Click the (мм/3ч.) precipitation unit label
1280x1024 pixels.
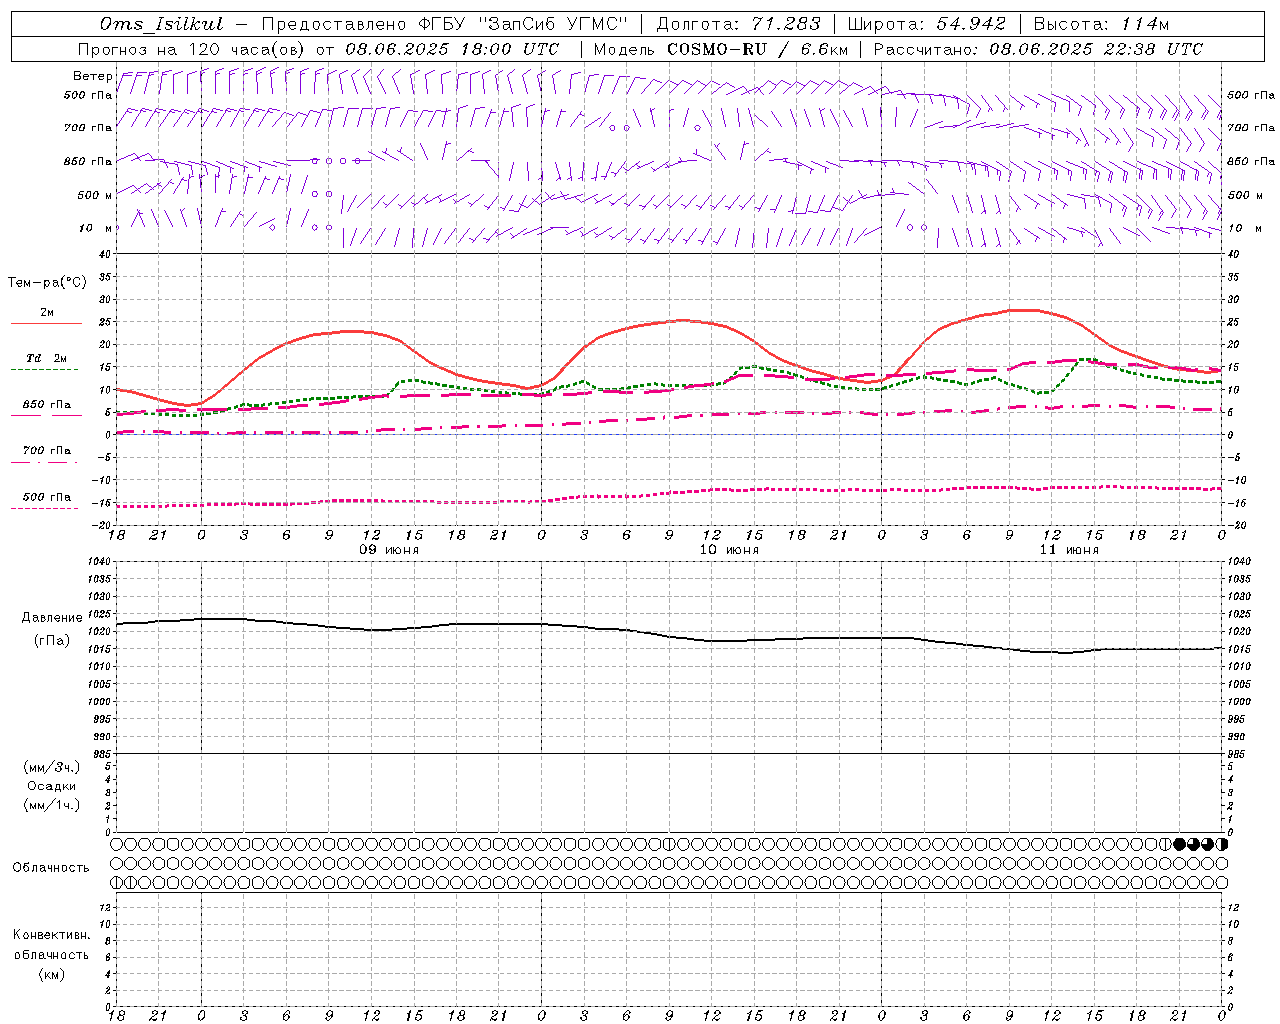52,767
